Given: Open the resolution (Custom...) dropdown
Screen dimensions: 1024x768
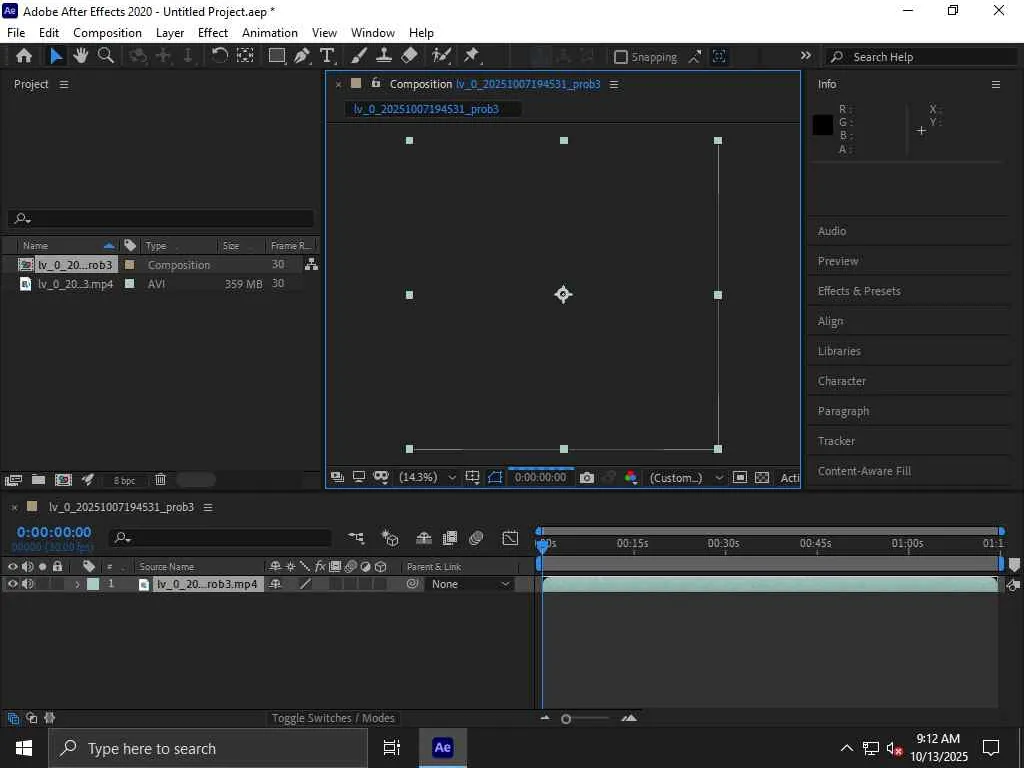Looking at the screenshot, I should coord(686,477).
